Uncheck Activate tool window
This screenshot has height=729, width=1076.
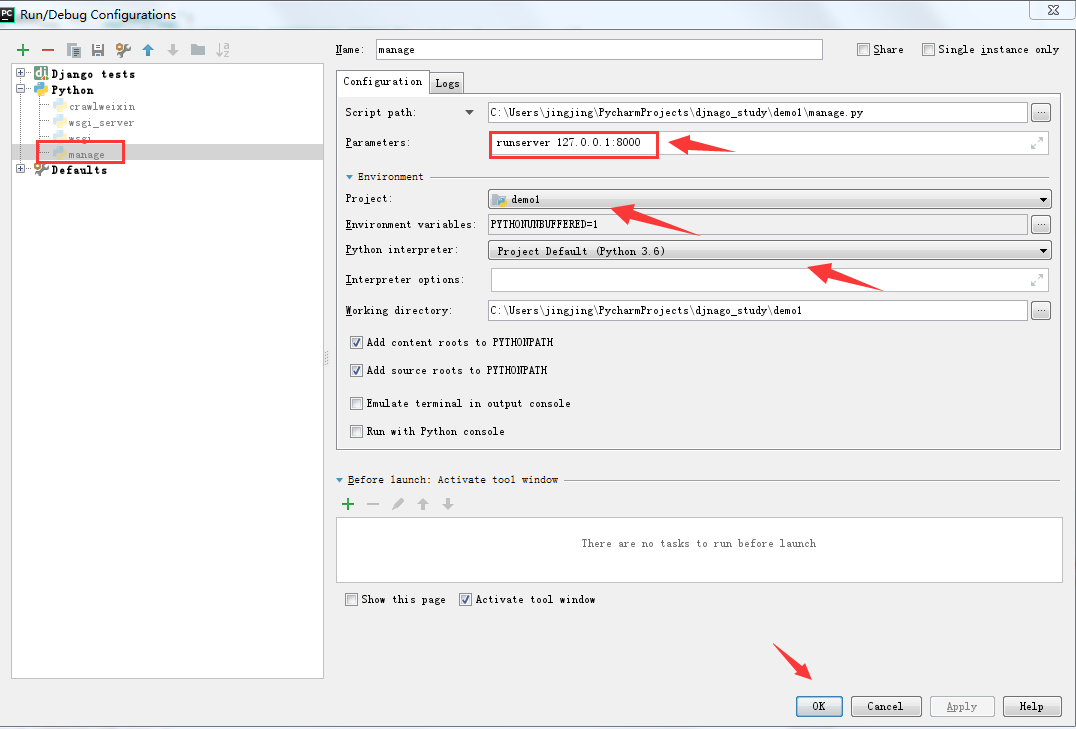[465, 599]
